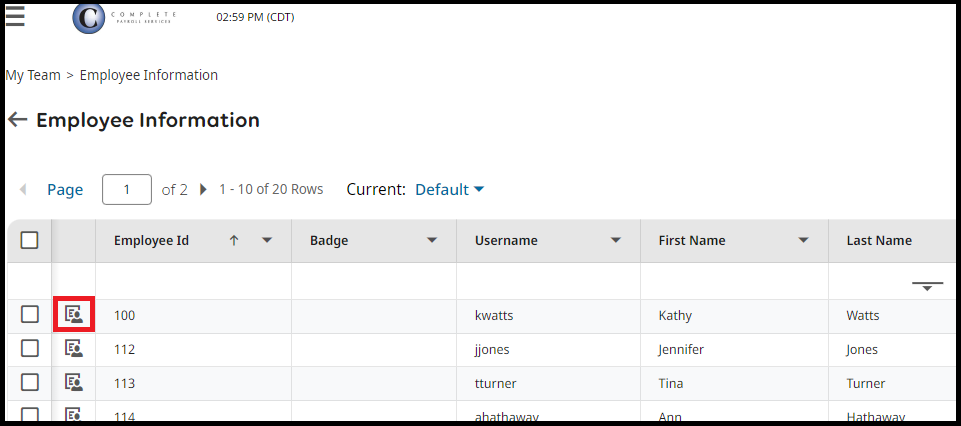Click the Complete Payroll Services logo
This screenshot has height=426, width=961.
coord(125,17)
